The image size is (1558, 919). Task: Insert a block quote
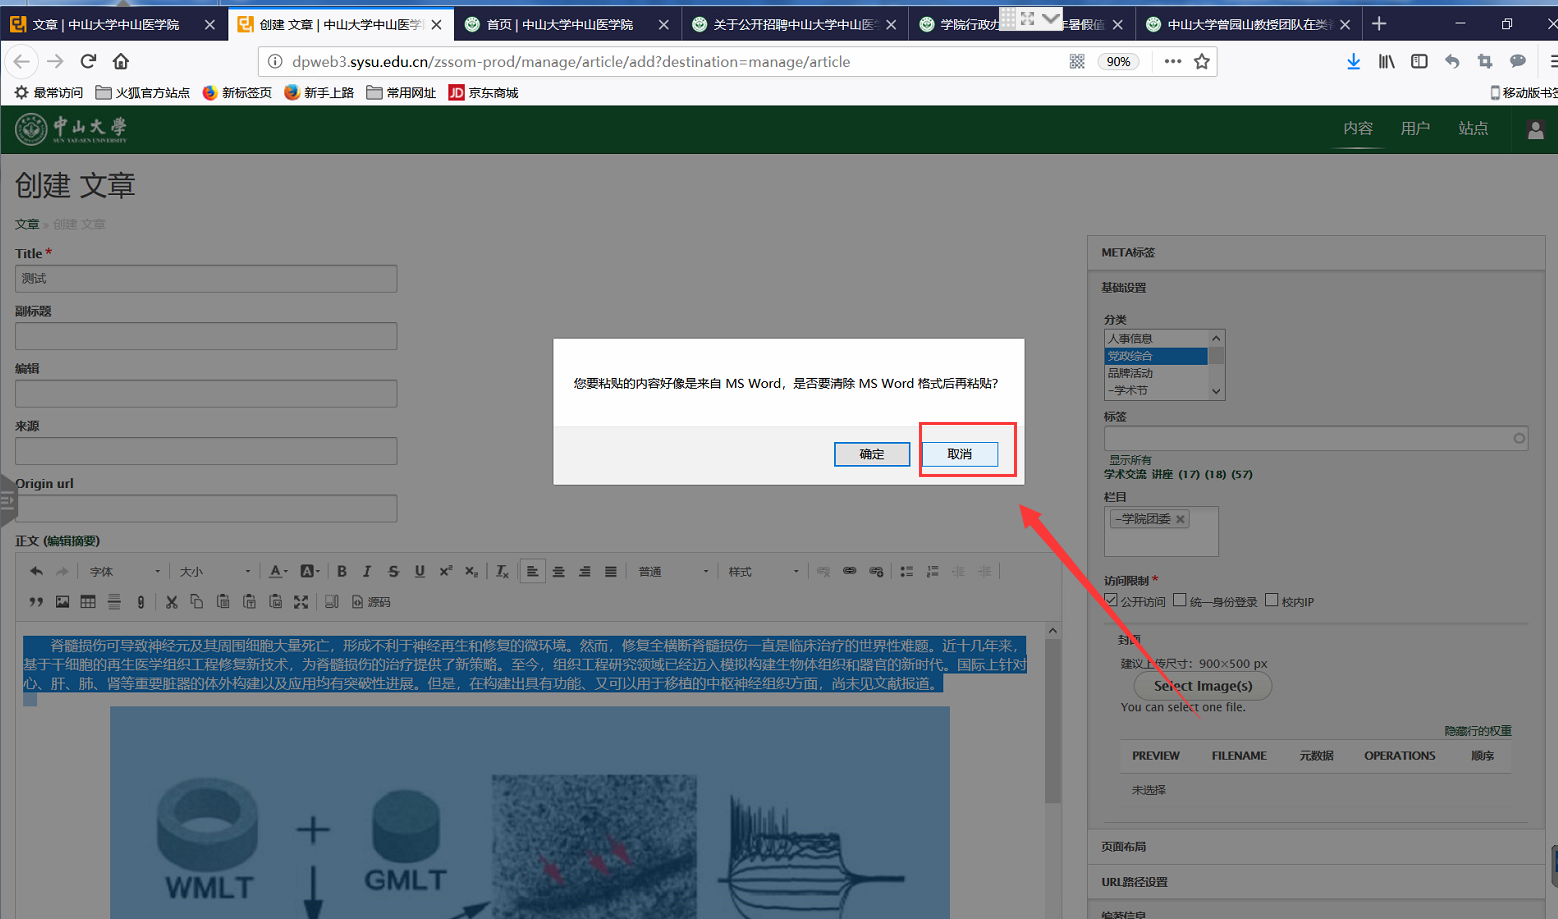pyautogui.click(x=36, y=602)
